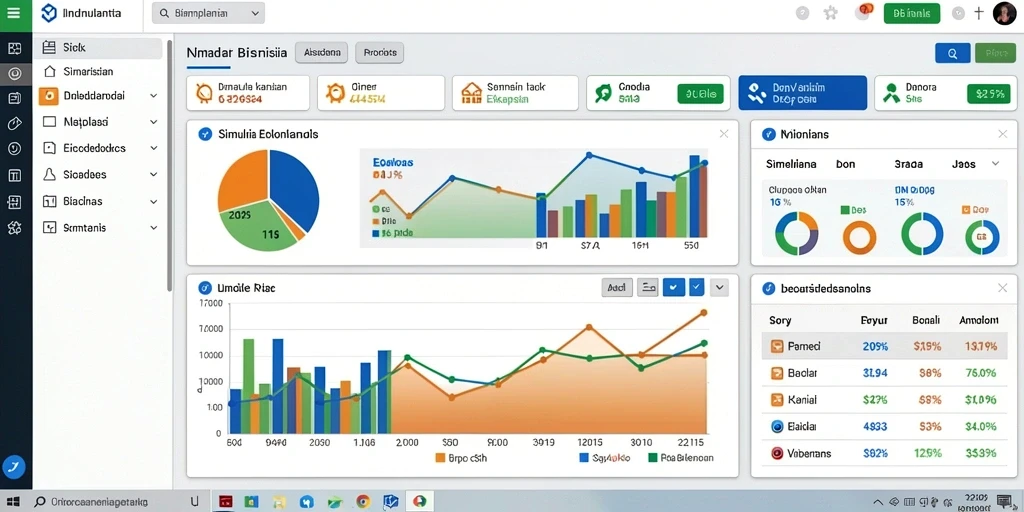Toggle second blue checkbox in Umoile Risc
This screenshot has height=512, width=1024.
[x=697, y=287]
